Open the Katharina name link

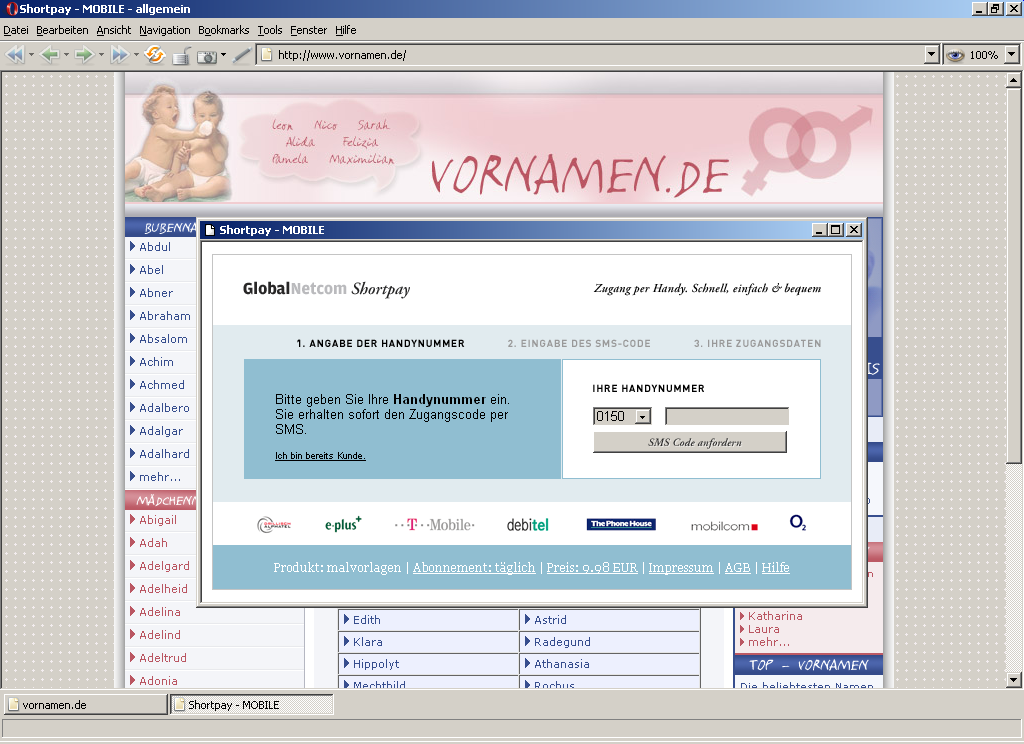(x=775, y=616)
